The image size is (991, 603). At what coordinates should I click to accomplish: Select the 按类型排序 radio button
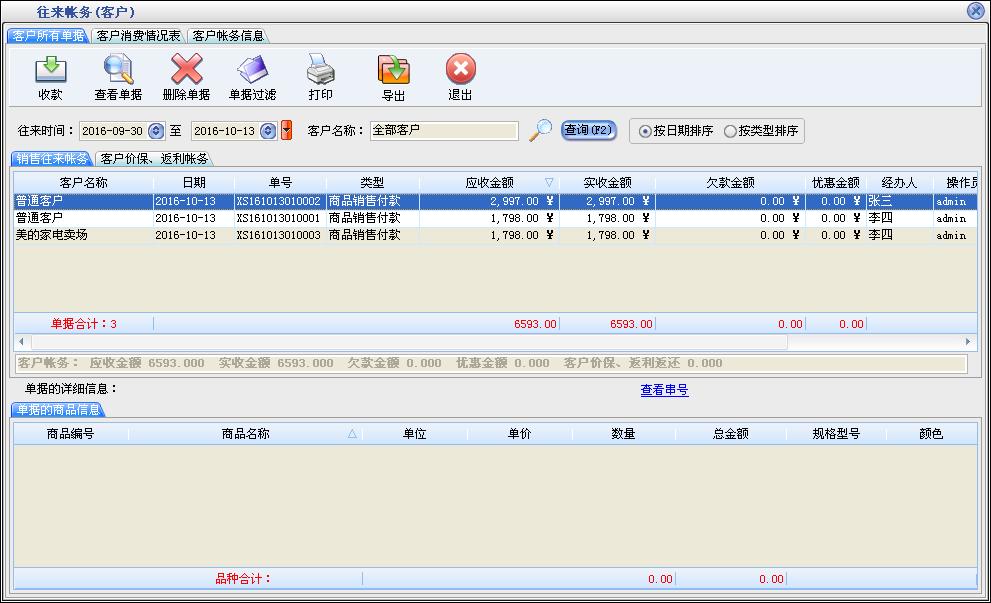[x=730, y=131]
